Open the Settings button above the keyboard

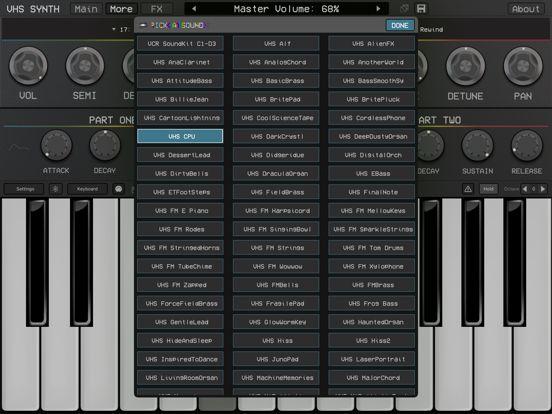(25, 189)
